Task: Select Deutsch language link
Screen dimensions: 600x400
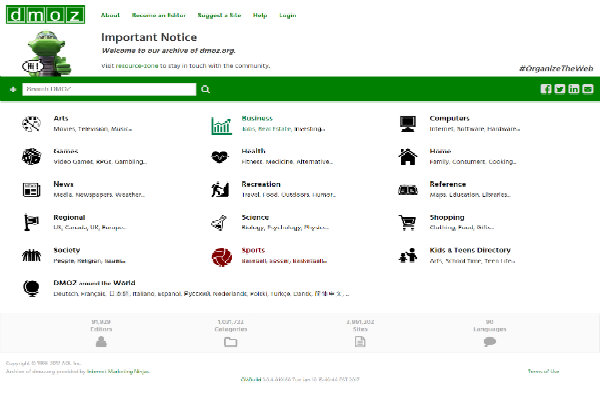Action: point(66,294)
